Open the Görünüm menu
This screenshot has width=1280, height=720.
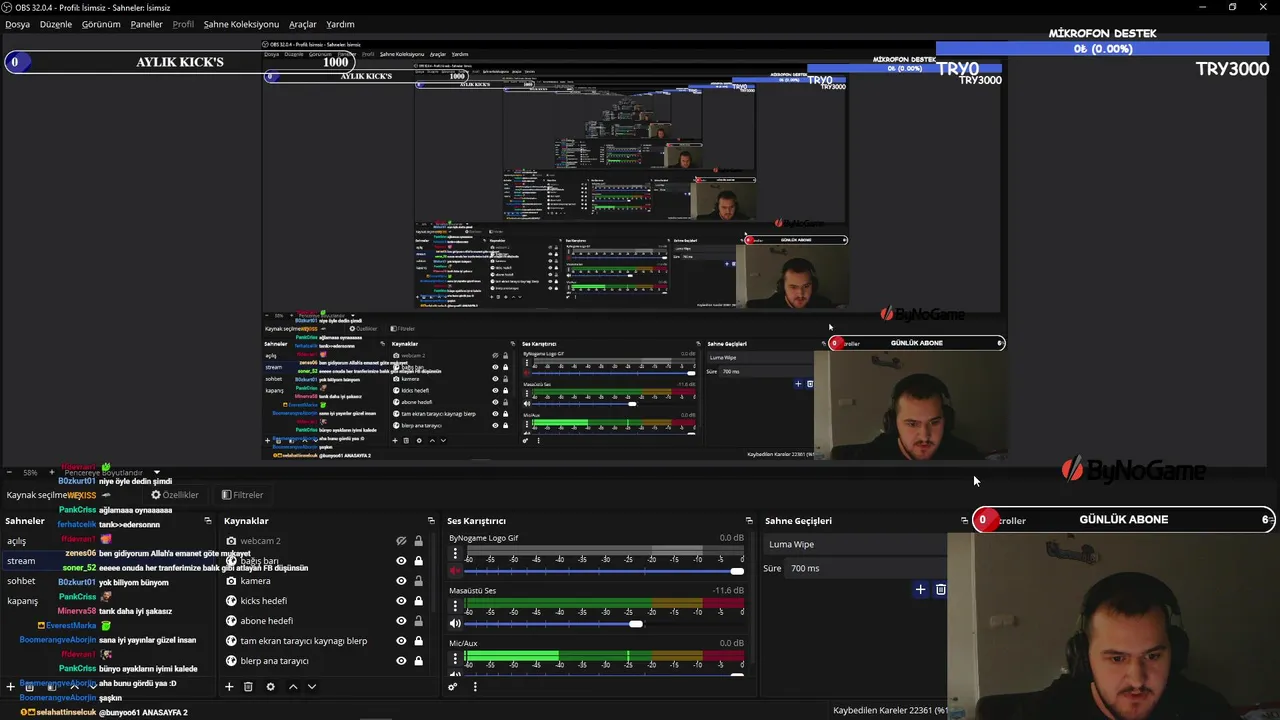tap(101, 24)
